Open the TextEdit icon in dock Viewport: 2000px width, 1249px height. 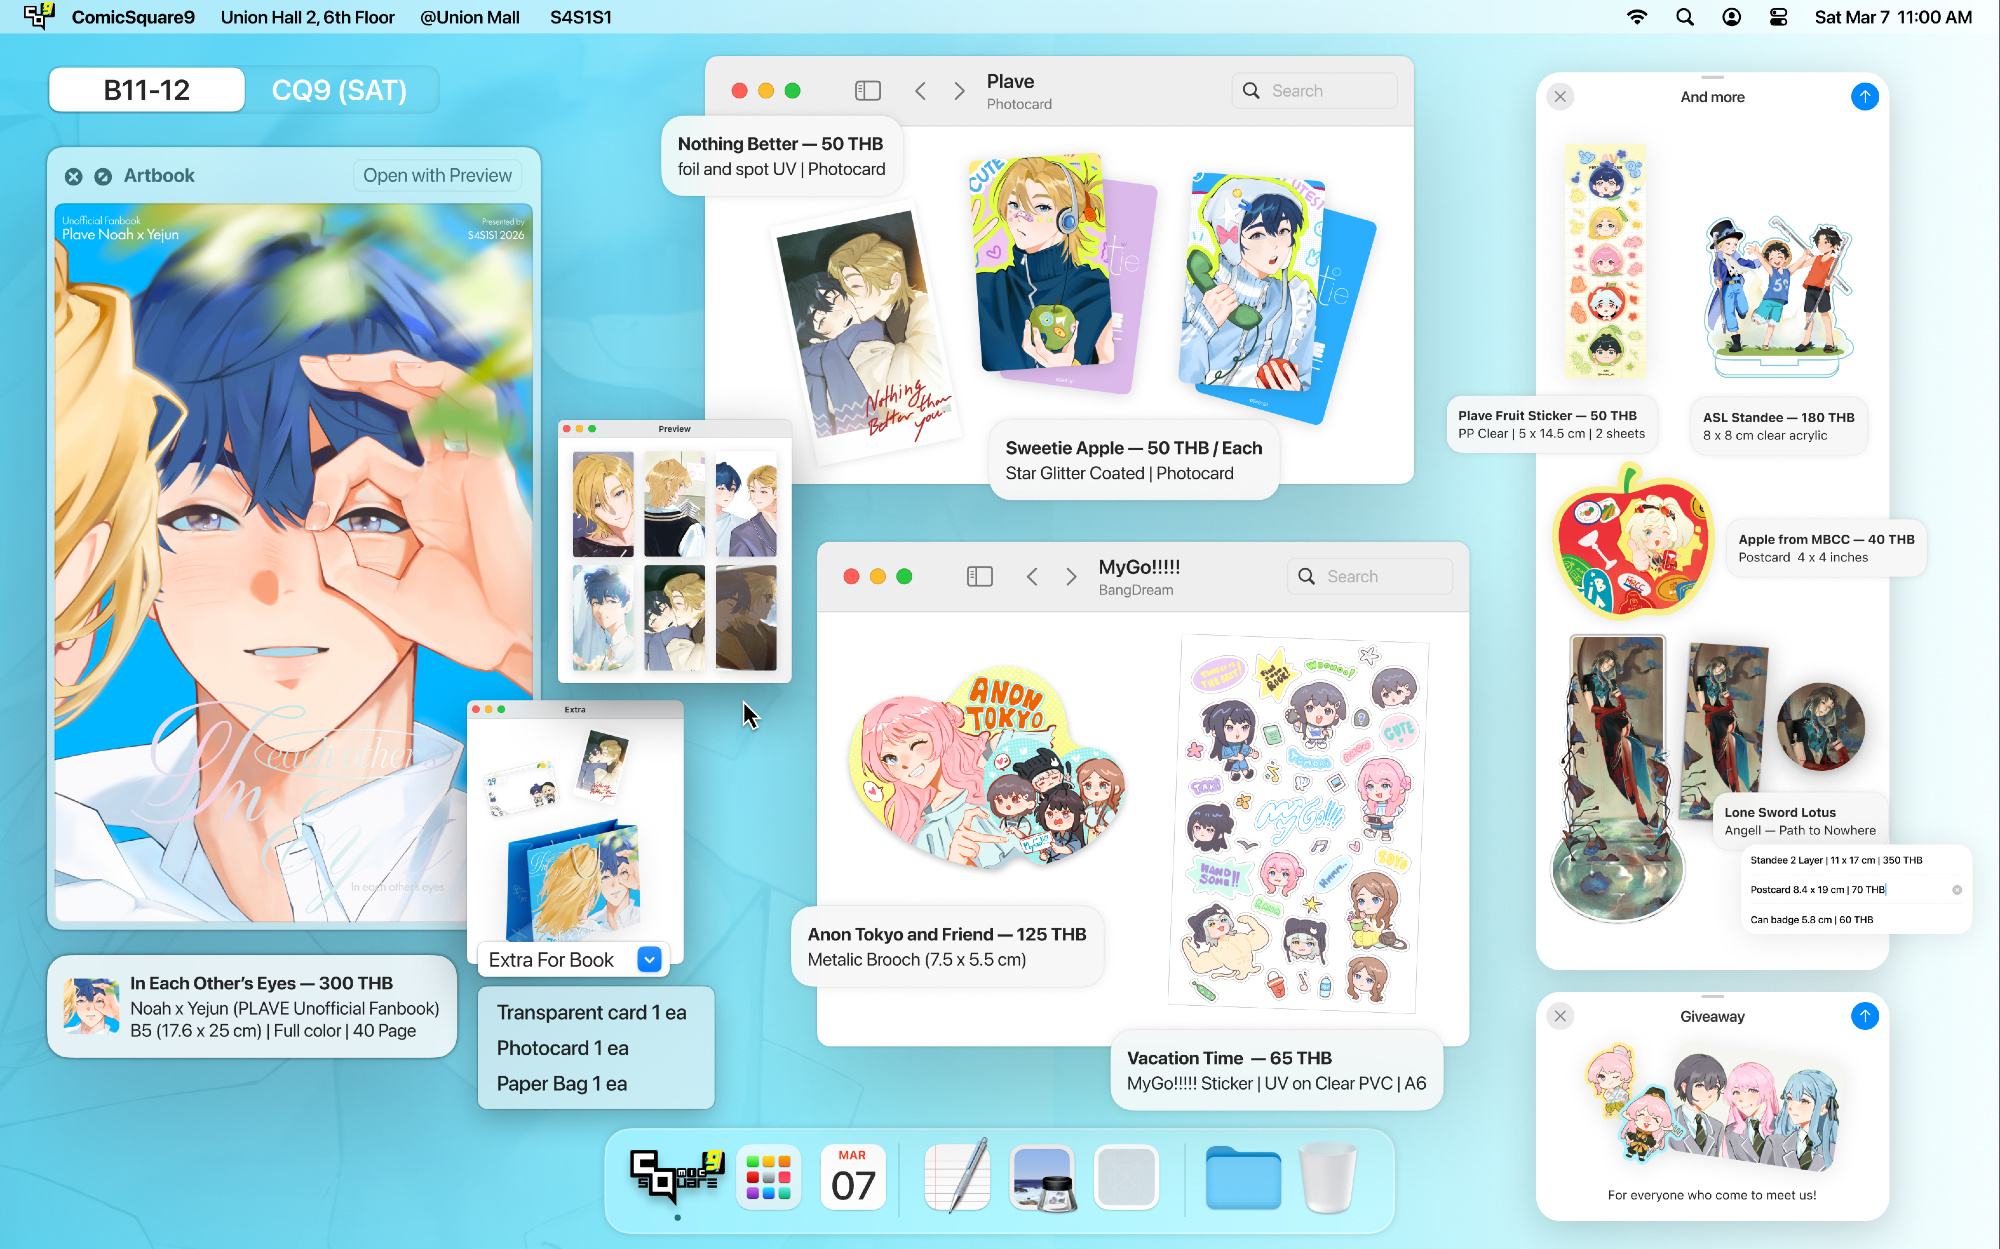pos(957,1177)
